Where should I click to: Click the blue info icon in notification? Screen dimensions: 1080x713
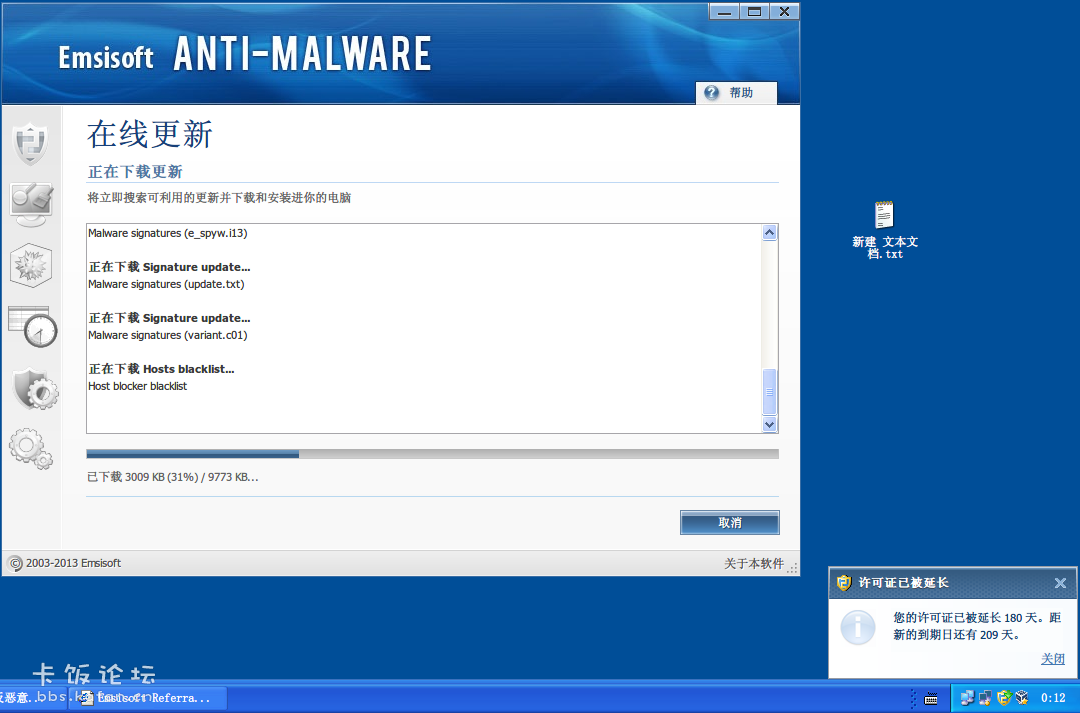(x=858, y=627)
